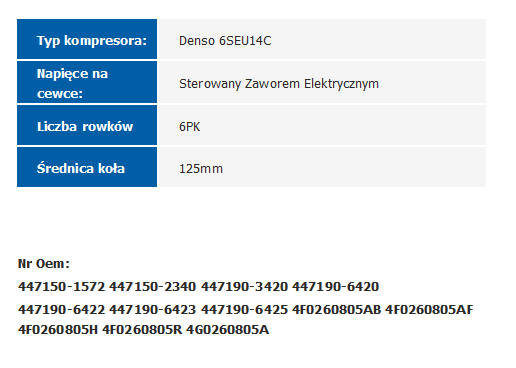Click the 'Średnica koła' label cell

(x=87, y=167)
